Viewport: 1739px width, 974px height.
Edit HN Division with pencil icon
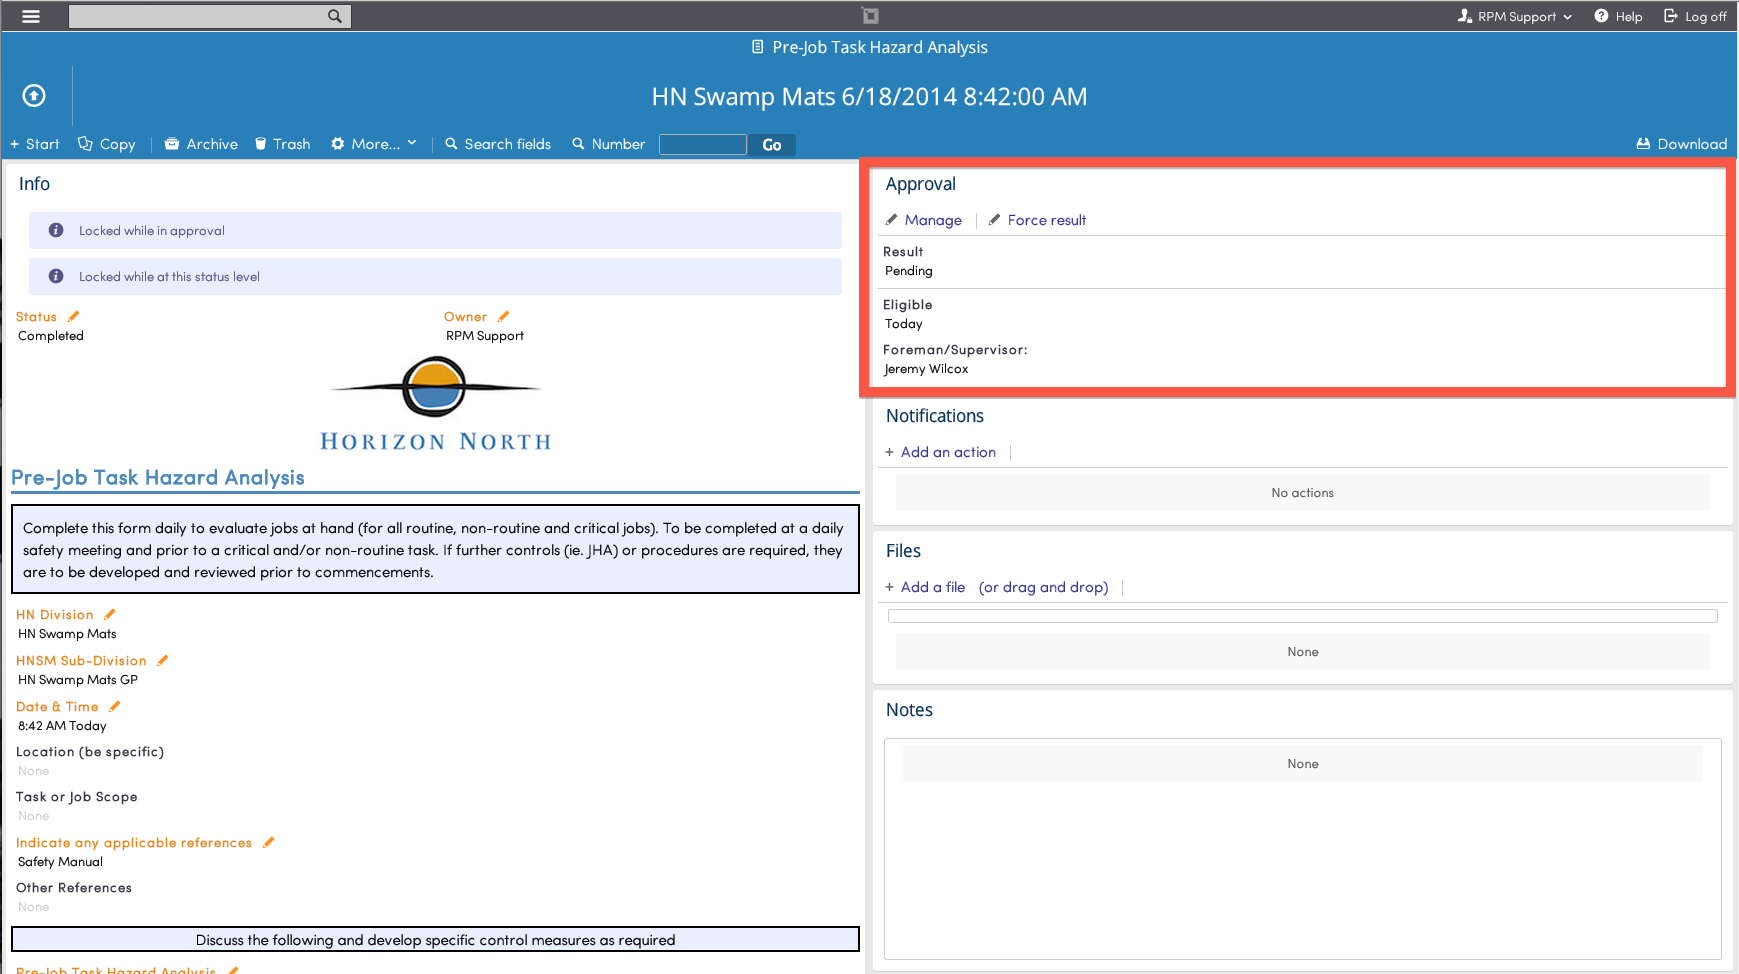click(110, 614)
